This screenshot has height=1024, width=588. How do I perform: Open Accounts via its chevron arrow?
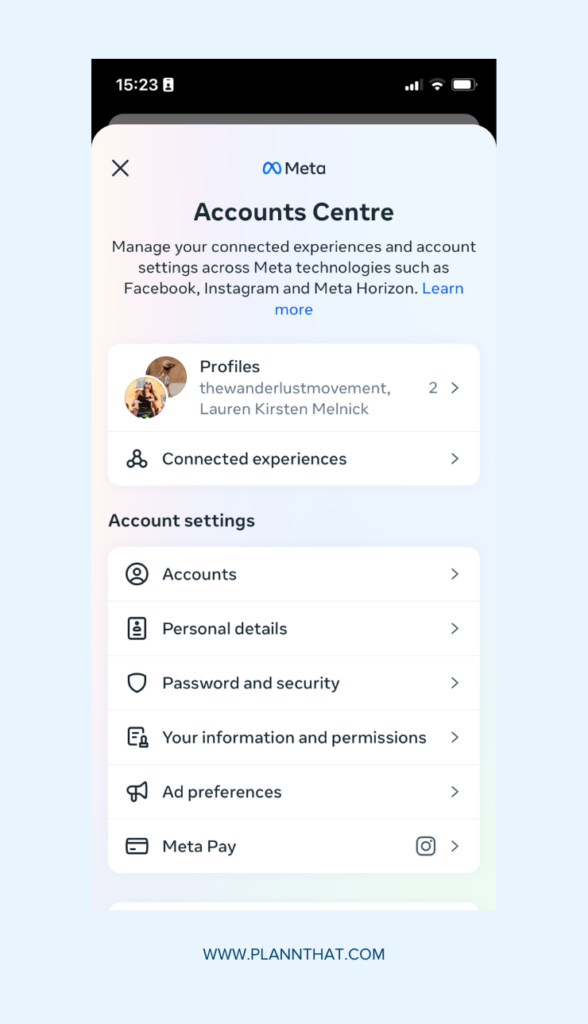pyautogui.click(x=456, y=574)
